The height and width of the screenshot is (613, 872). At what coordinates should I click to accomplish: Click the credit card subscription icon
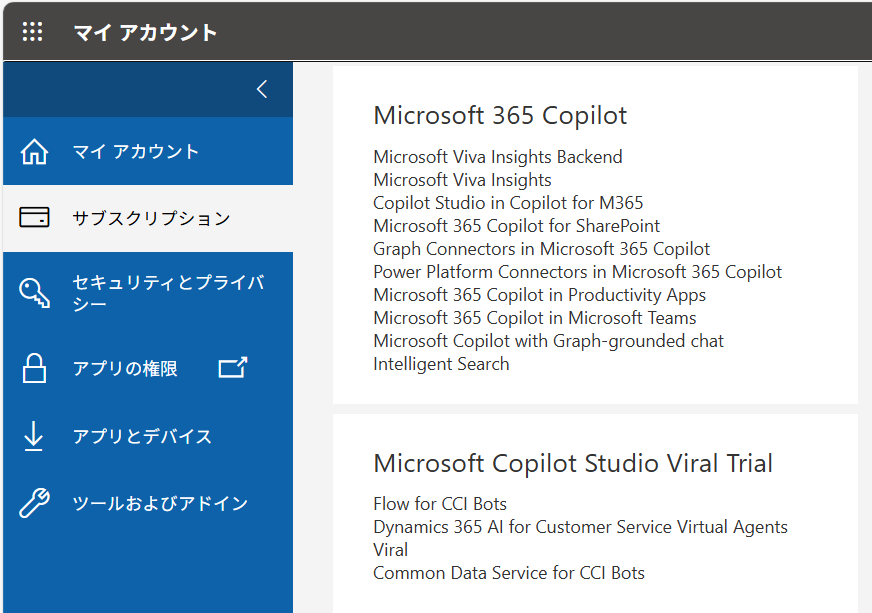pos(34,217)
